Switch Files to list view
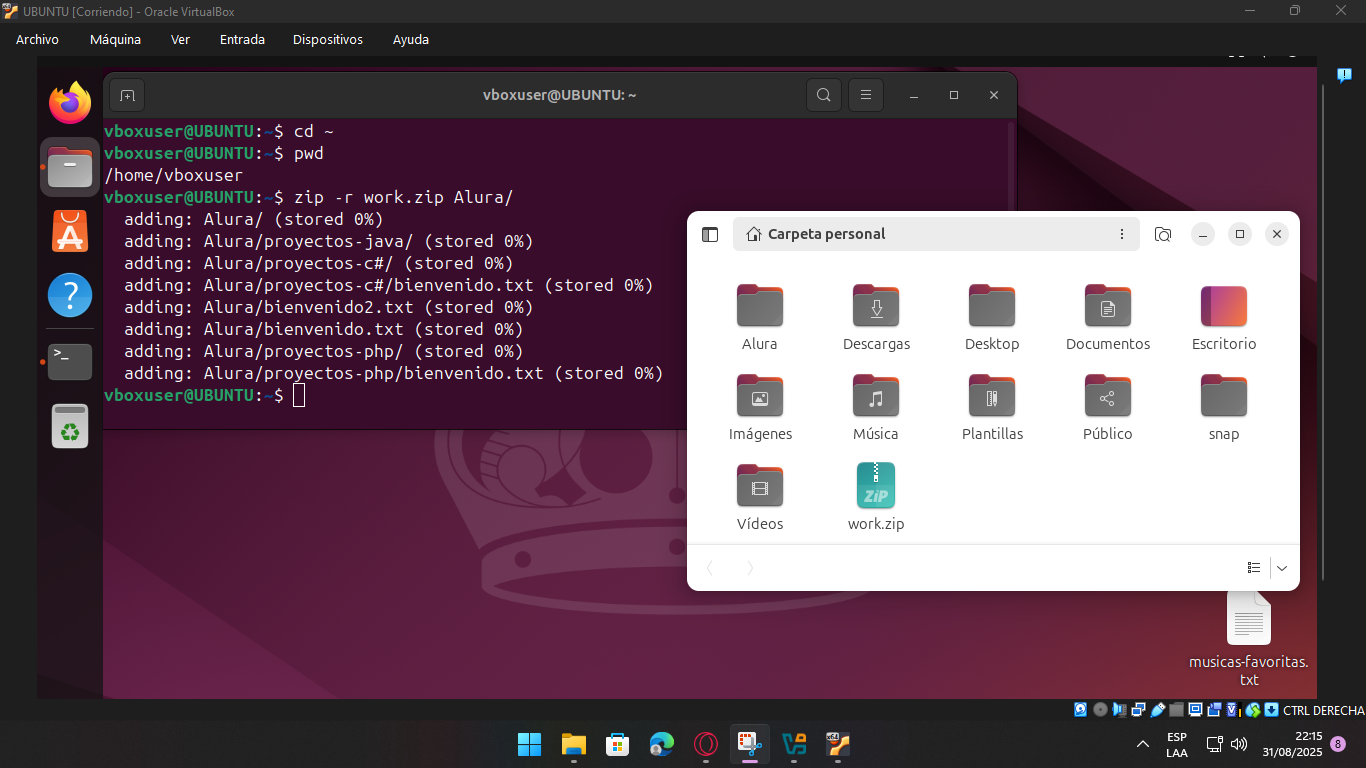 point(1254,568)
